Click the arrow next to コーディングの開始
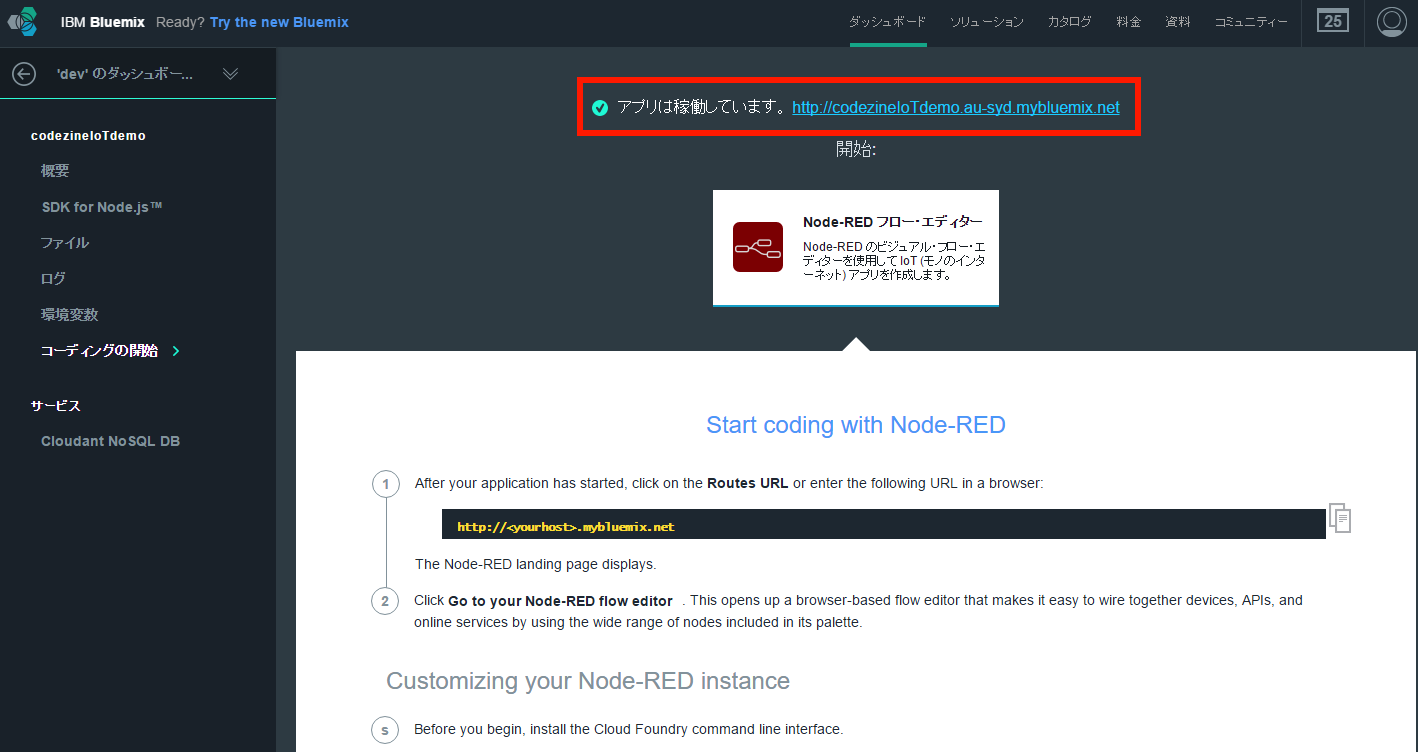 point(177,351)
